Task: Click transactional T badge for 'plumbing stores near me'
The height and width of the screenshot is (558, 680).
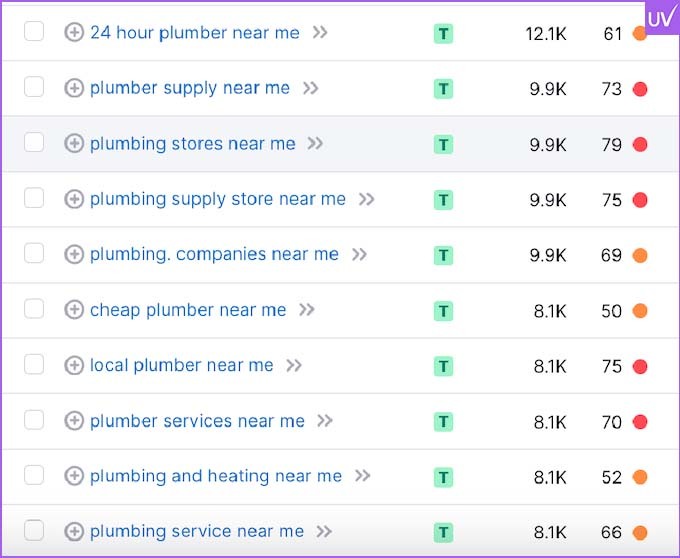Action: pyautogui.click(x=443, y=144)
